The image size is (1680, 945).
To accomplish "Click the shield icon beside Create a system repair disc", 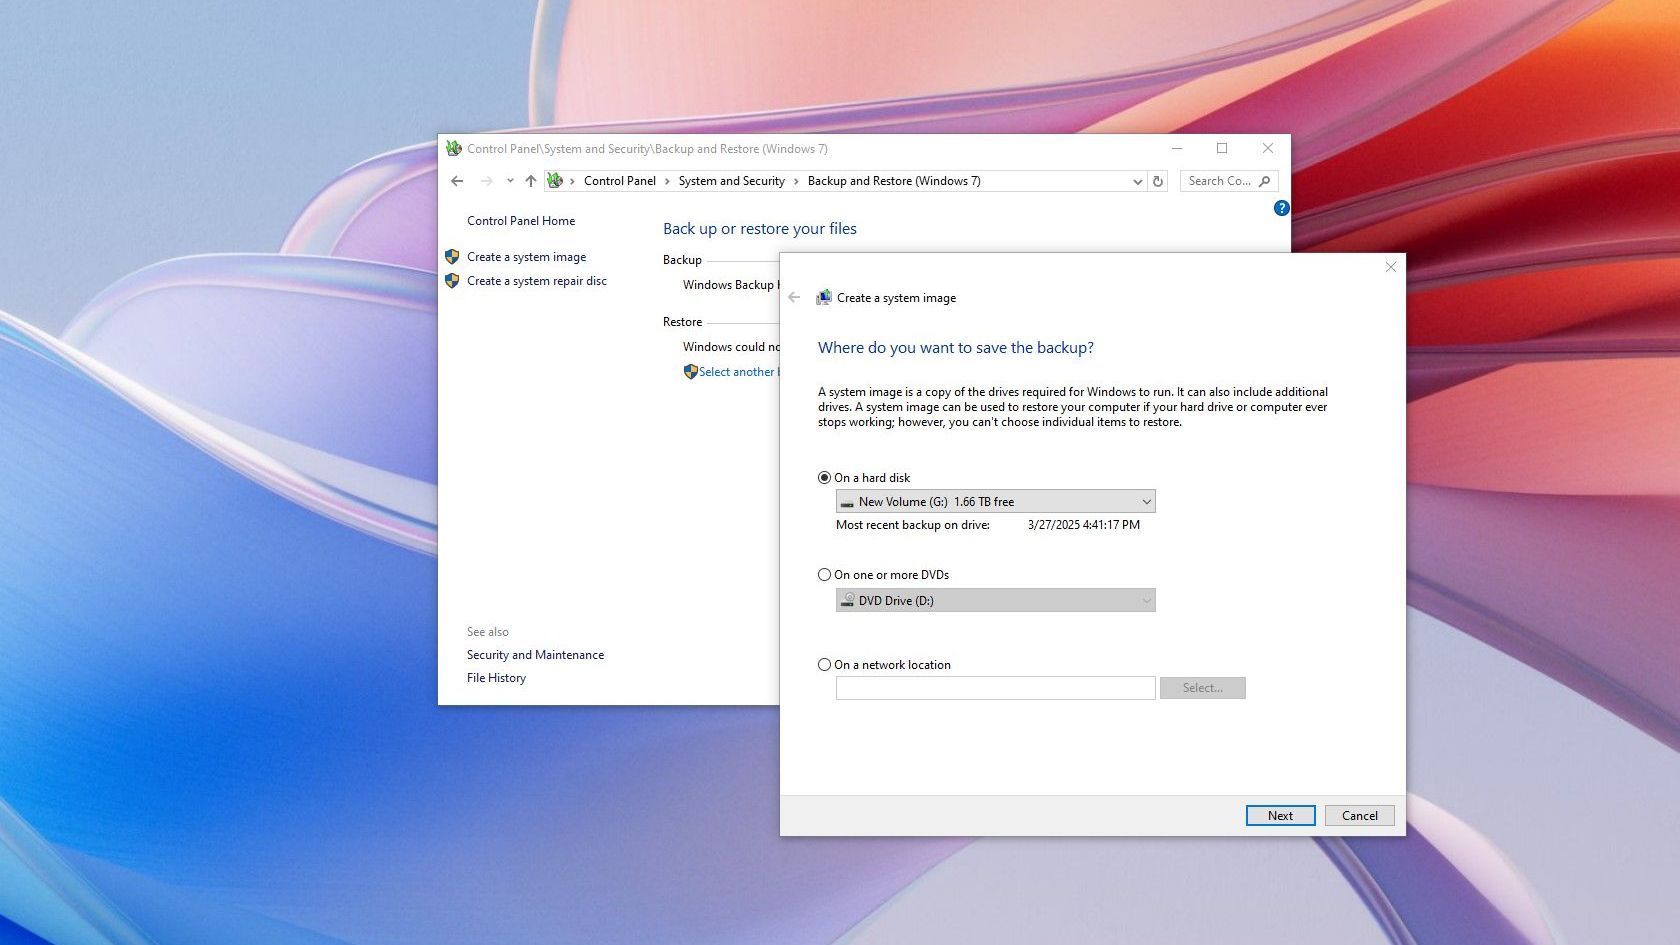I will click(452, 281).
